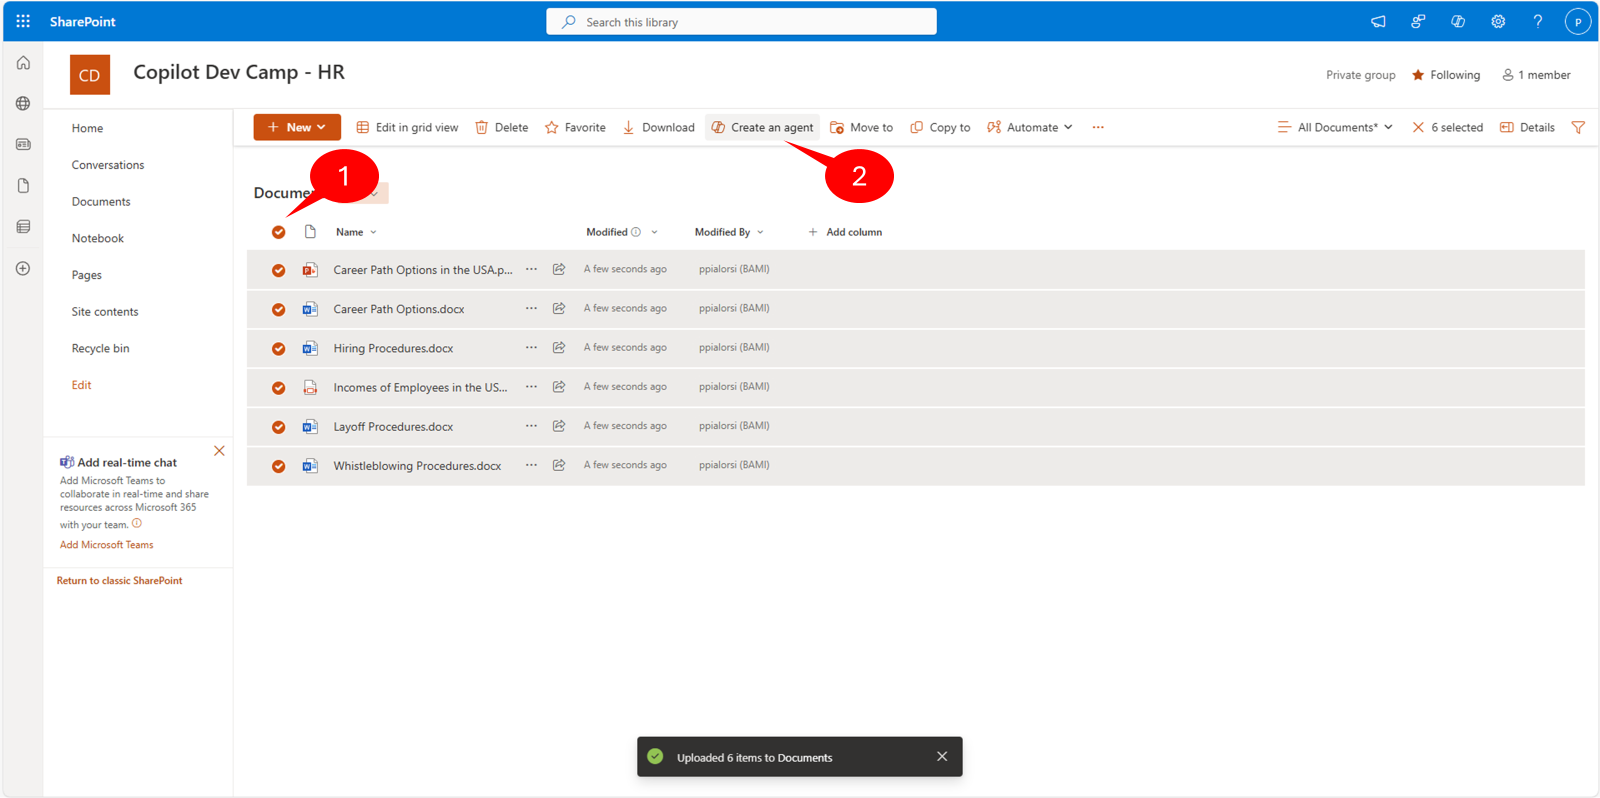
Task: Open the toolbar overflow ellipsis menu
Action: (x=1098, y=127)
